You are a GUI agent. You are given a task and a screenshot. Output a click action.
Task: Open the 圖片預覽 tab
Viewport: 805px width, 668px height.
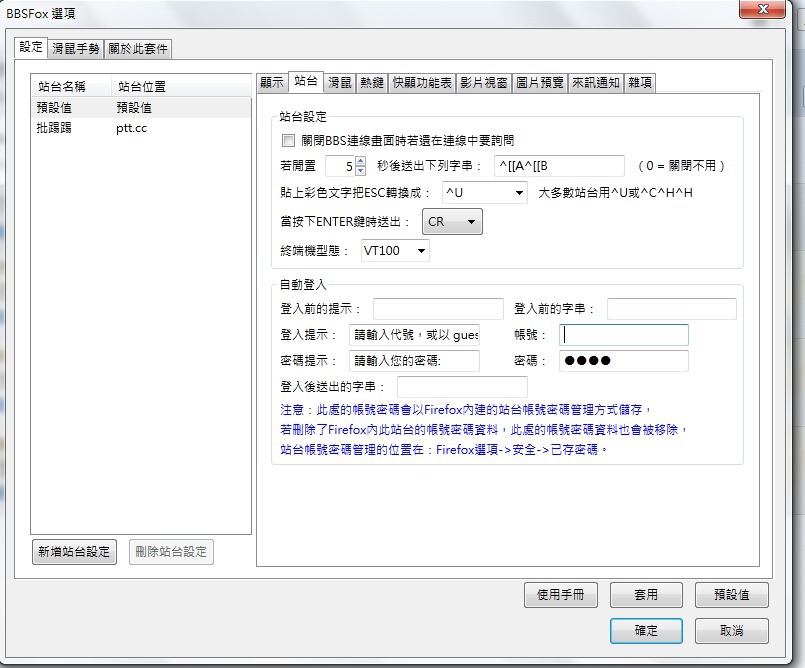[540, 83]
